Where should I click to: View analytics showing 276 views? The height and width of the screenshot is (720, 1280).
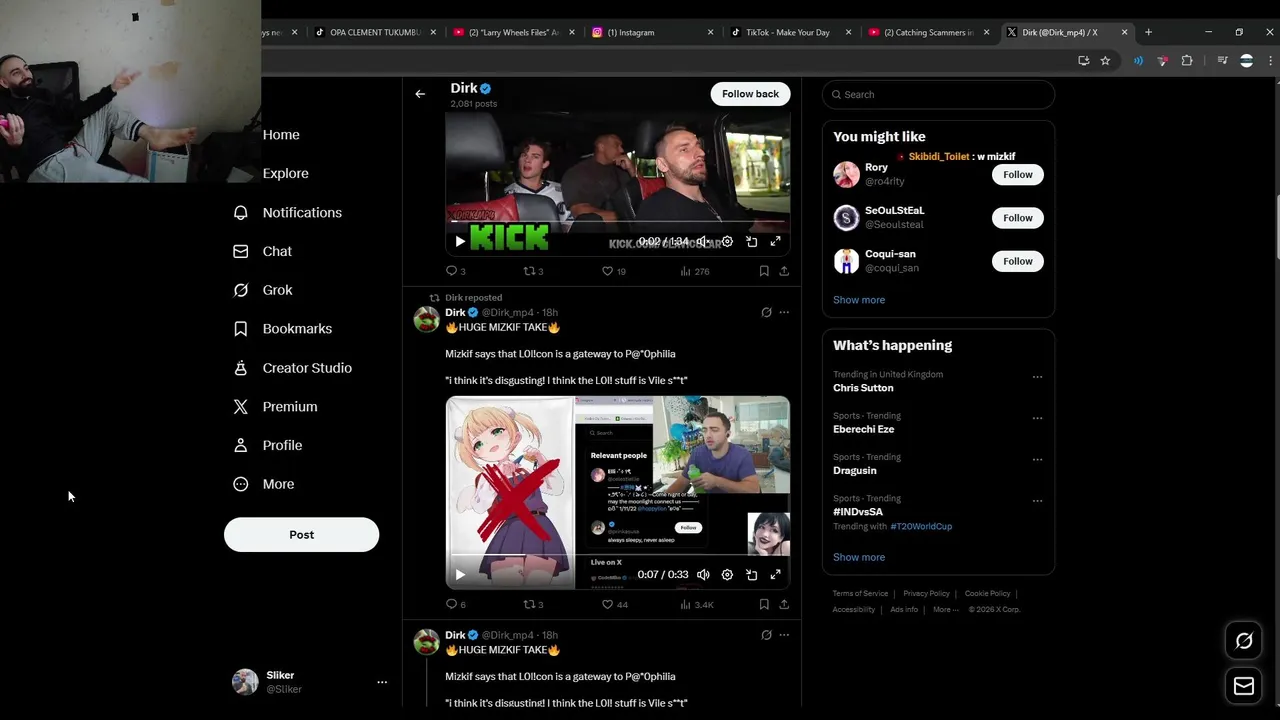pos(694,271)
